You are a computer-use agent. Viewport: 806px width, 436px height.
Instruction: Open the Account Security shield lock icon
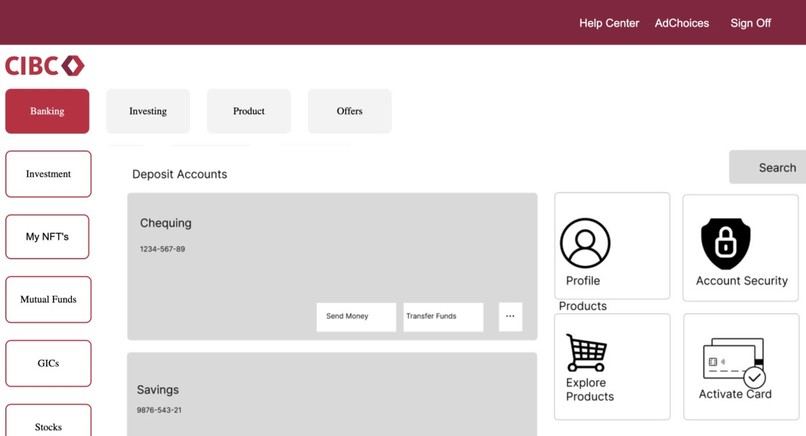coord(725,244)
